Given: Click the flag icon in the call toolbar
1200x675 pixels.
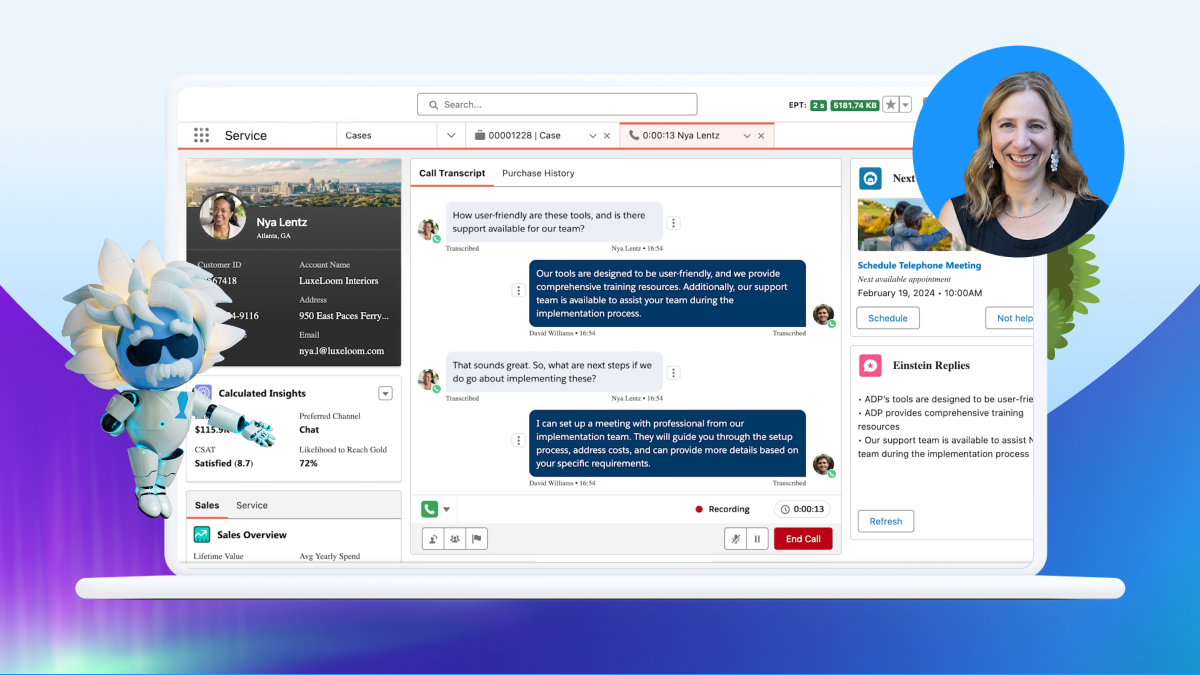Looking at the screenshot, I should pos(477,538).
